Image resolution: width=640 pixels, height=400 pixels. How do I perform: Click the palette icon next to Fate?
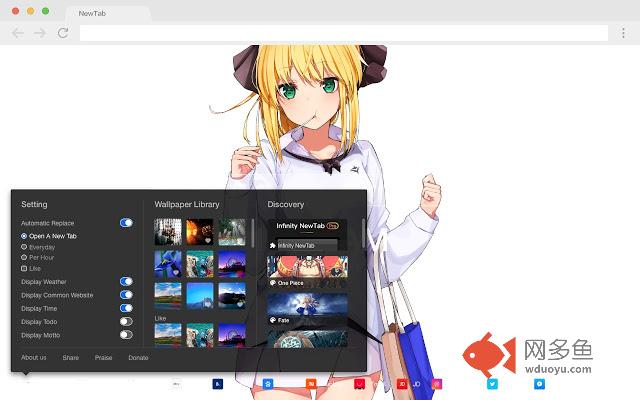[273, 320]
